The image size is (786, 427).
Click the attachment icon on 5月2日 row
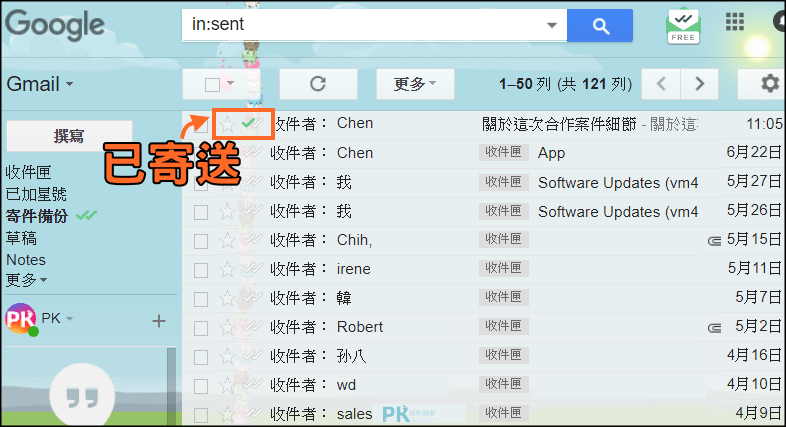tap(714, 328)
